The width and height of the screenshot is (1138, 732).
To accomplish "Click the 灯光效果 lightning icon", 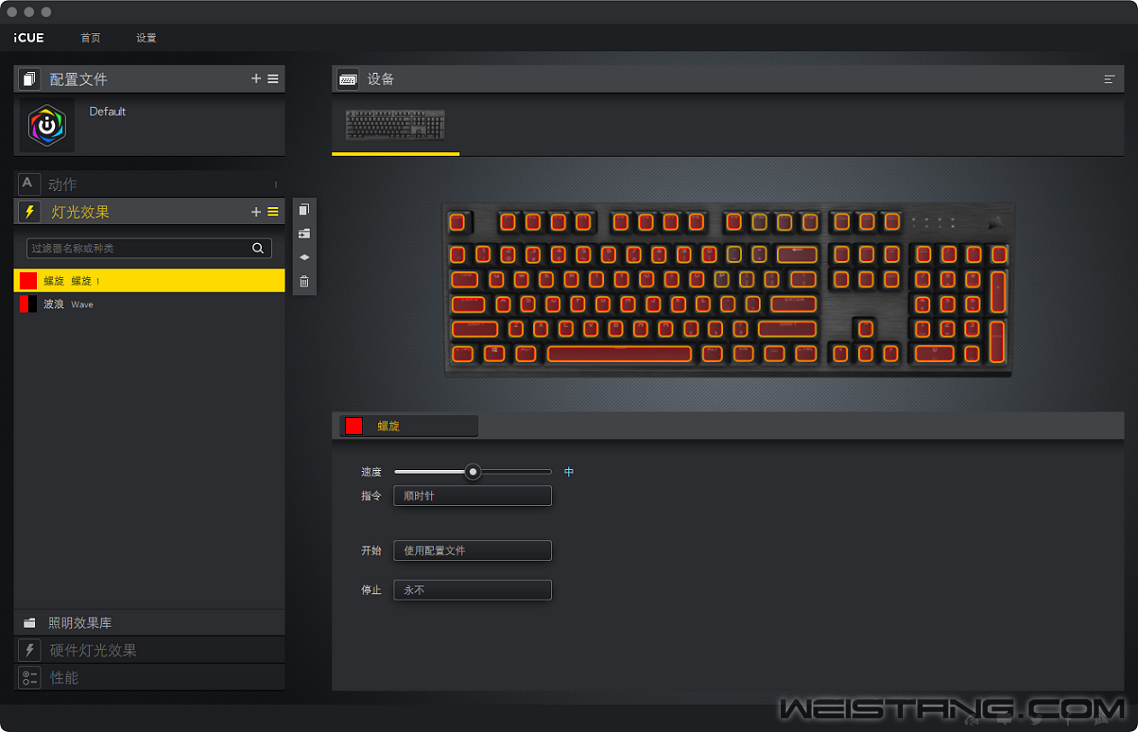I will tap(29, 212).
